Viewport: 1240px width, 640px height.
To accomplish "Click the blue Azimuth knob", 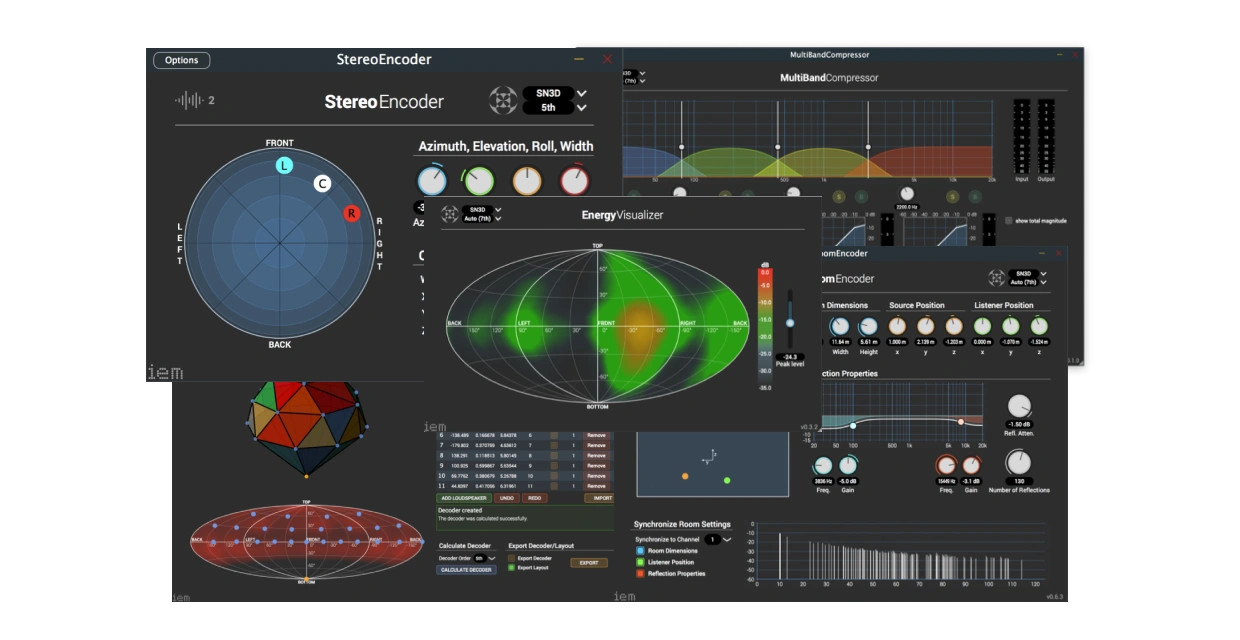I will pyautogui.click(x=432, y=180).
